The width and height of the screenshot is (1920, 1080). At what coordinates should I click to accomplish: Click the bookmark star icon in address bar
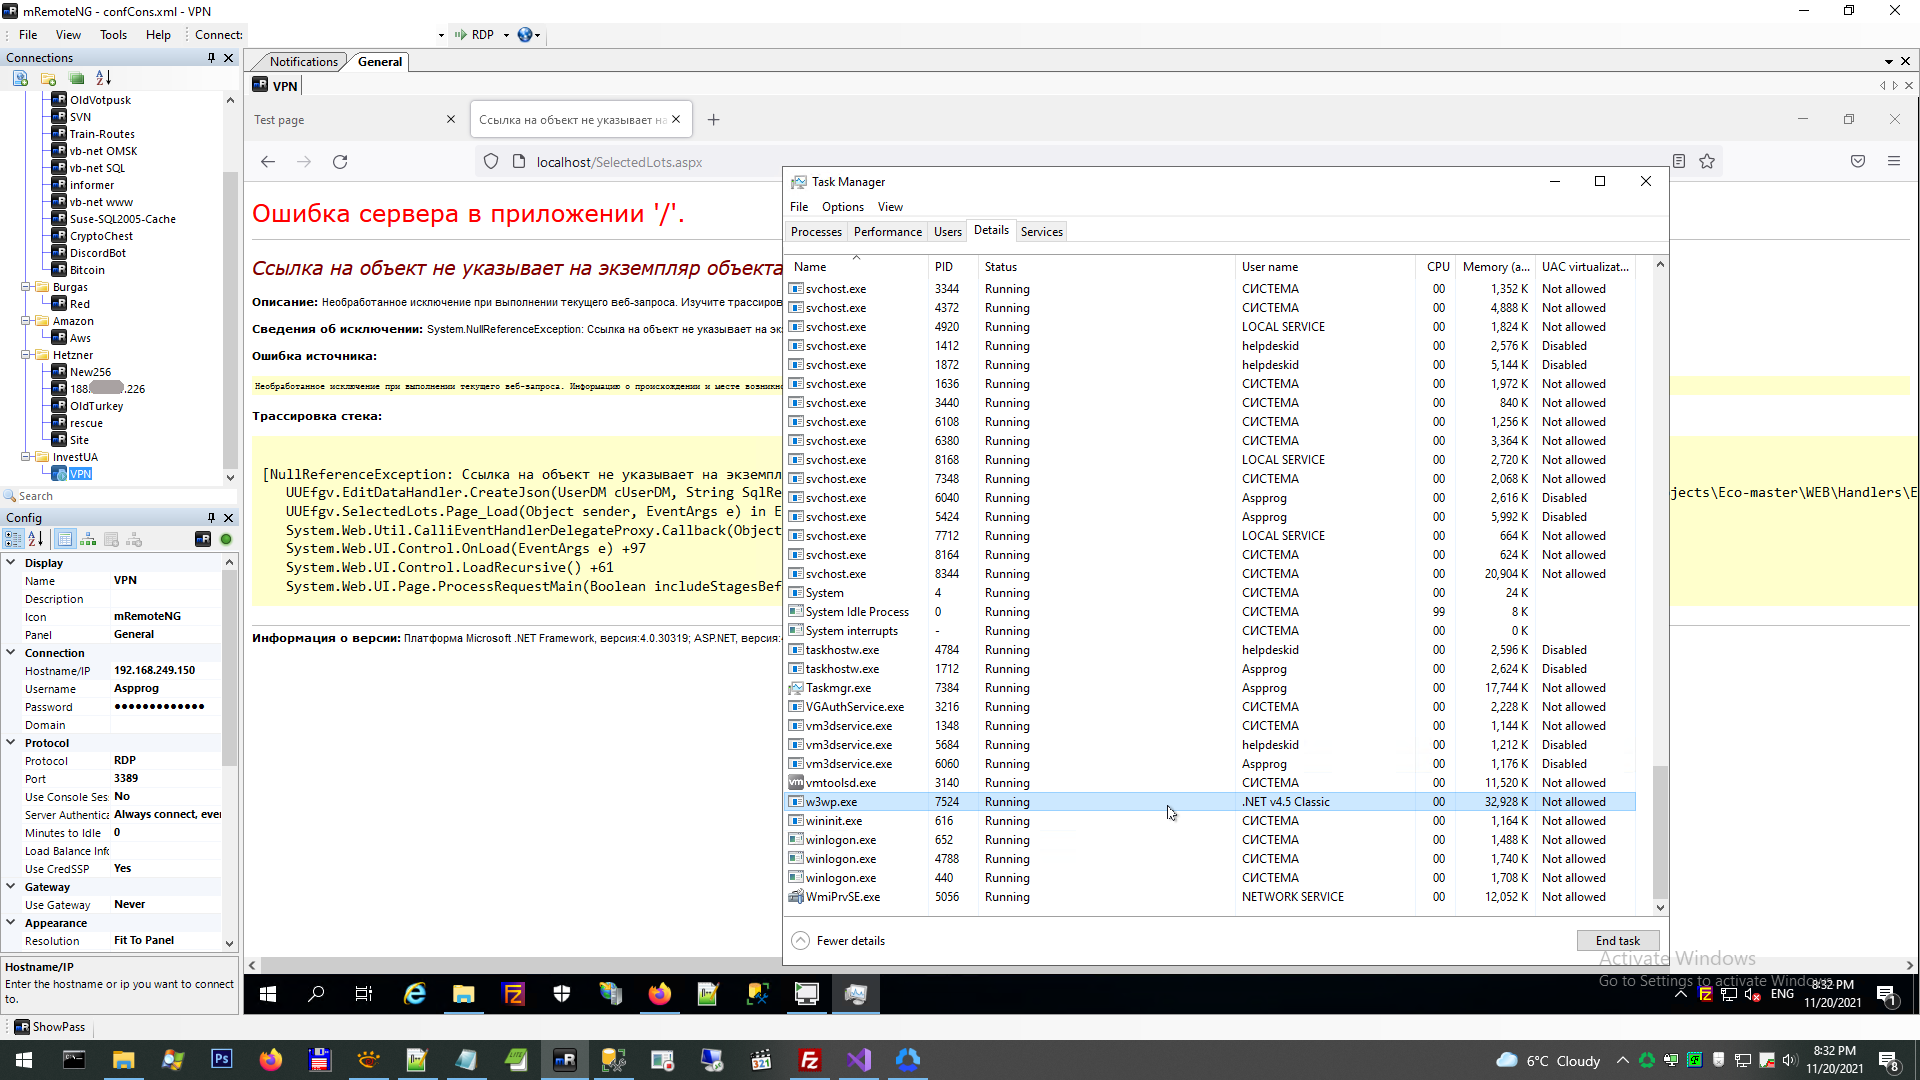(1707, 162)
